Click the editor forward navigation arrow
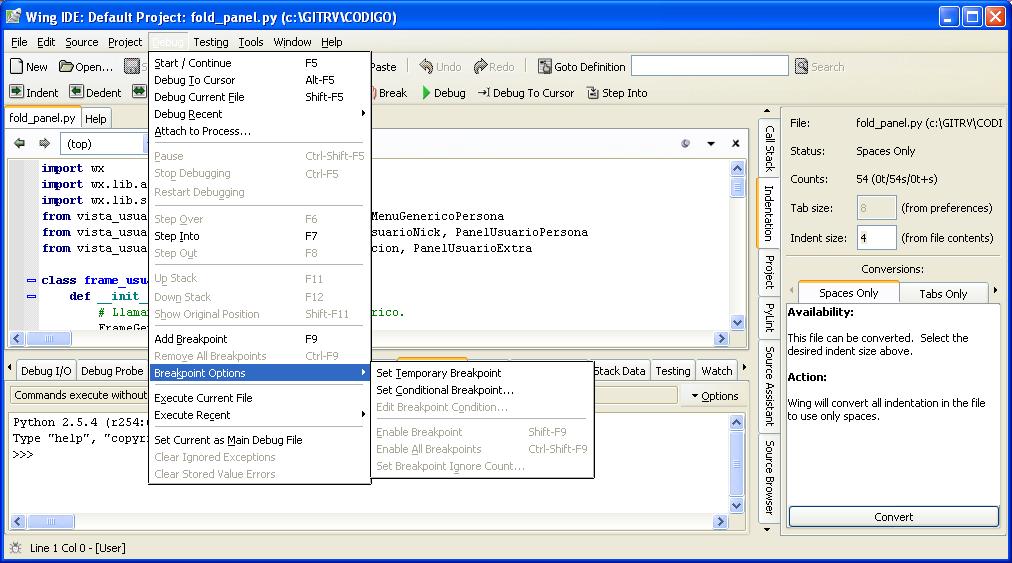 coord(44,143)
